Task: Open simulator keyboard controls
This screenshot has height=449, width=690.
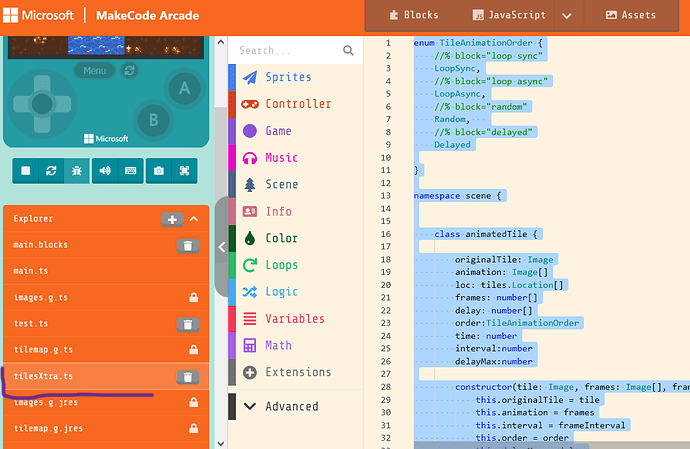Action: [131, 171]
